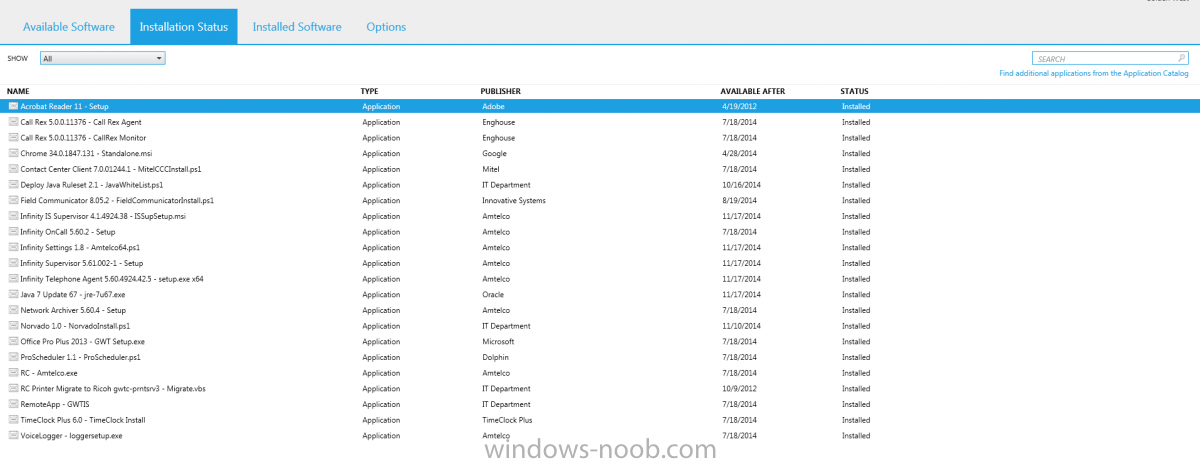Sort by the Status column header

click(854, 91)
